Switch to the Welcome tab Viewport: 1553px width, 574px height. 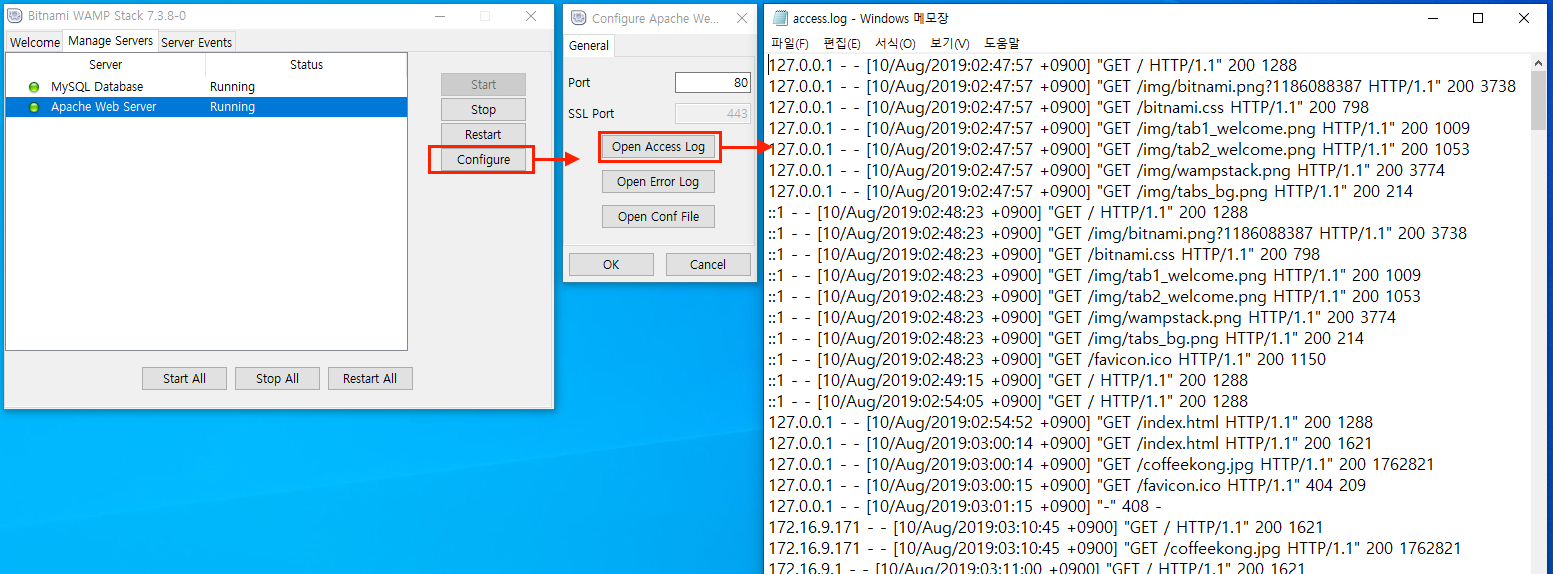pos(35,42)
